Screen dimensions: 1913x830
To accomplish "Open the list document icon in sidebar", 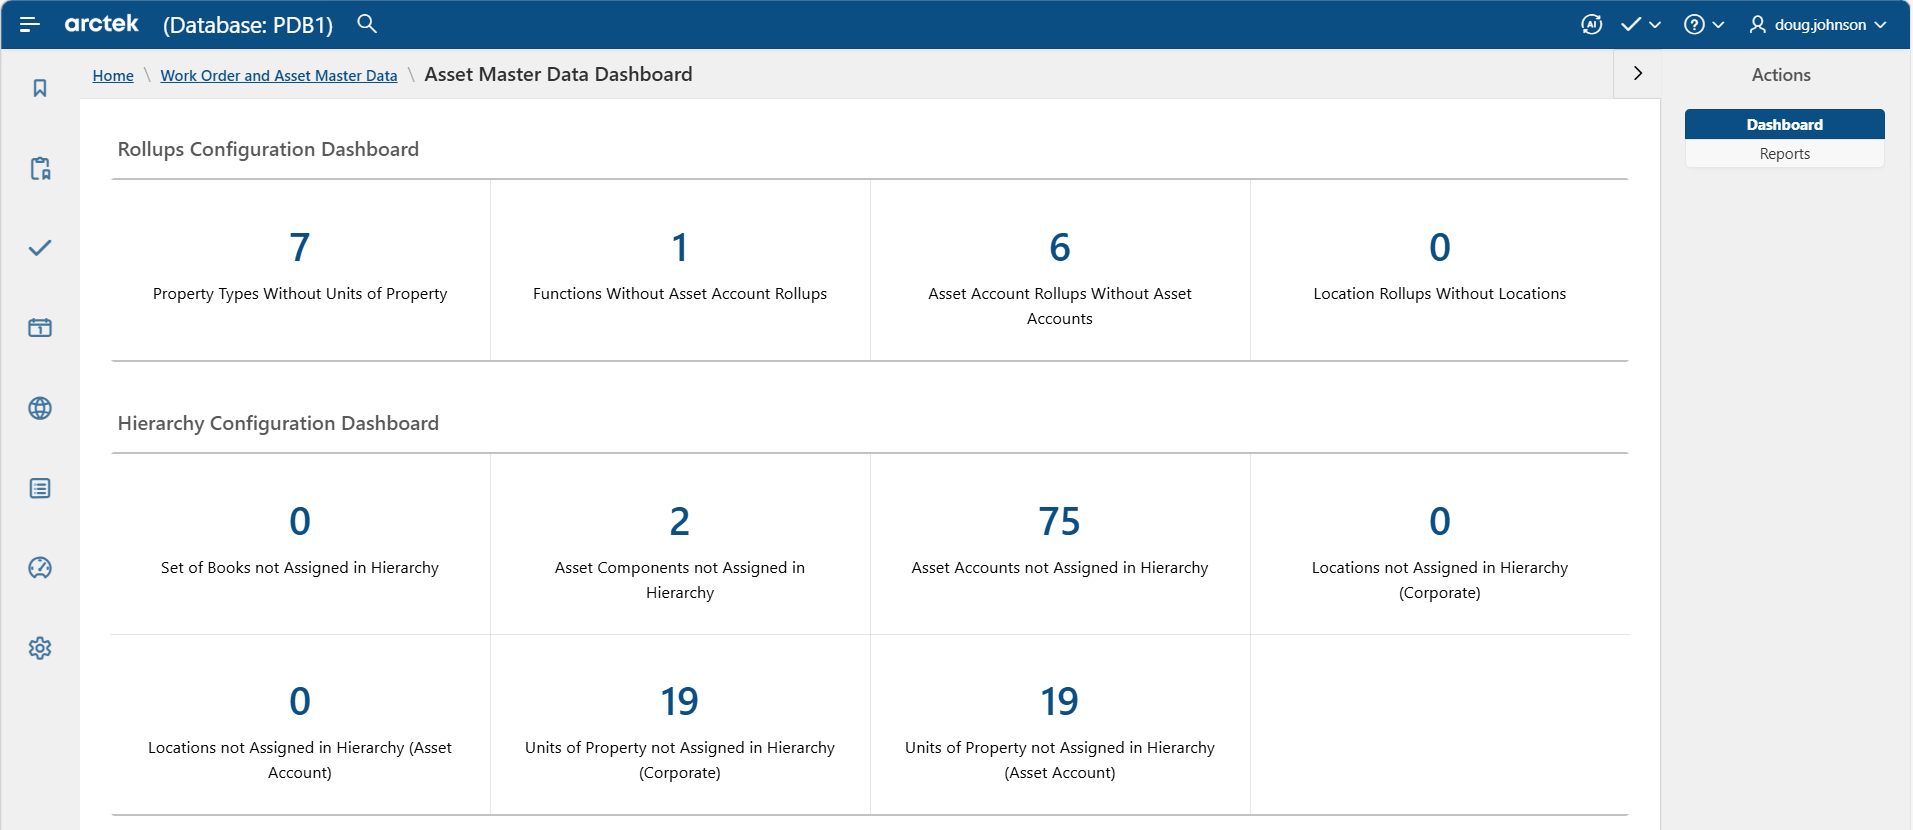I will (40, 488).
